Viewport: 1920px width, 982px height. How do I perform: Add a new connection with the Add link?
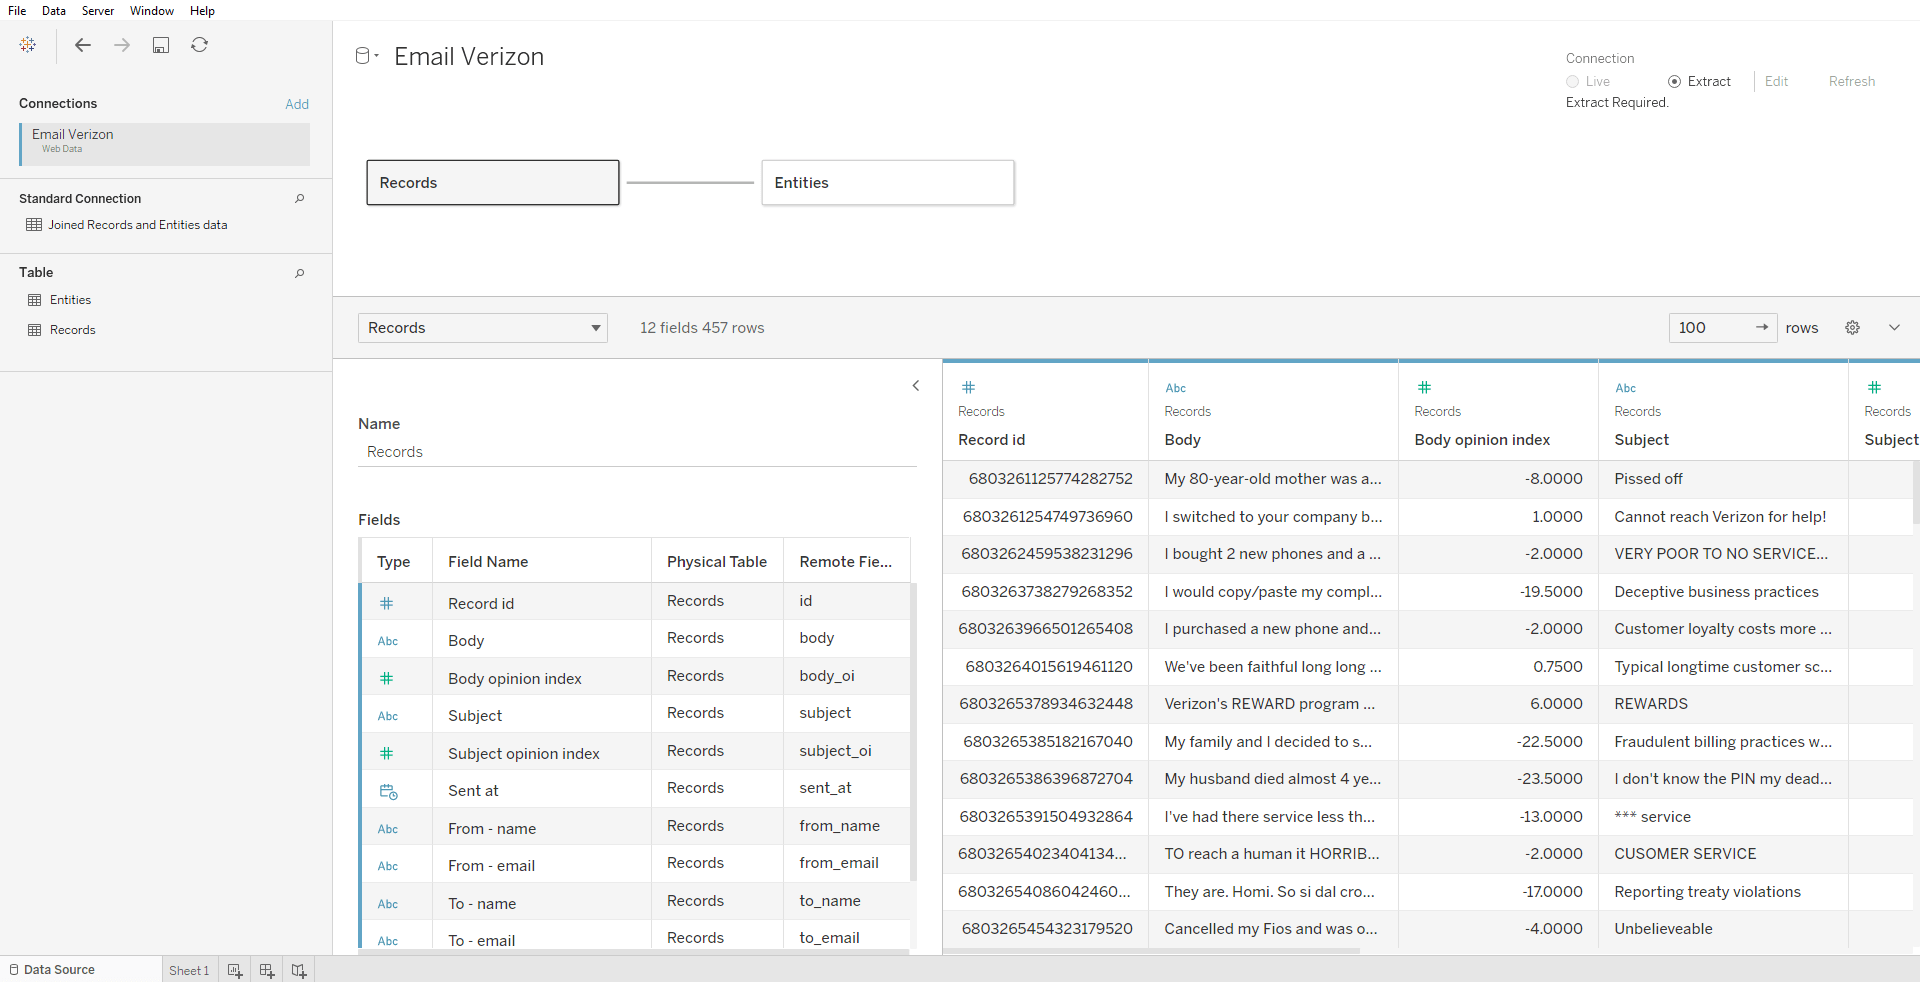(x=297, y=104)
